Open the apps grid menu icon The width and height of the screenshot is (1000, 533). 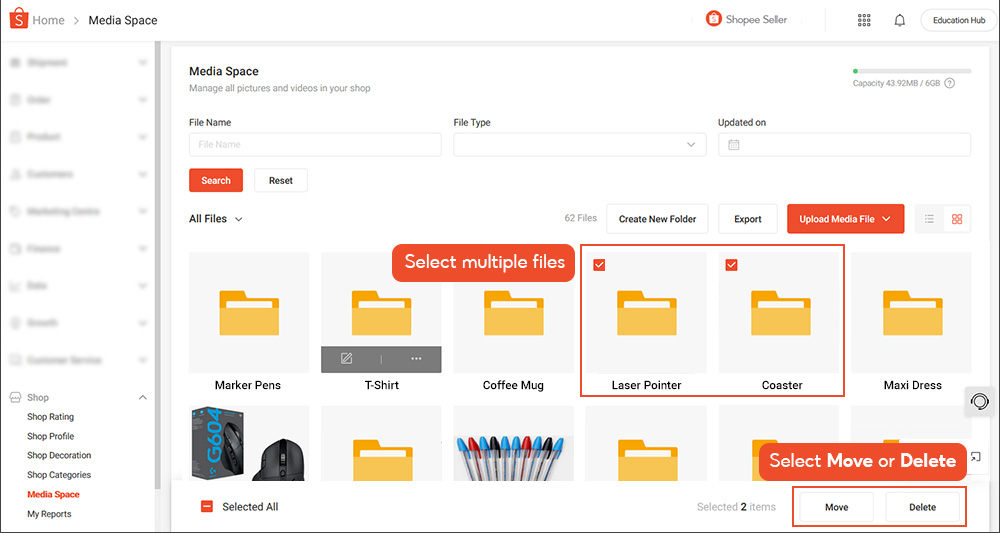coord(864,20)
